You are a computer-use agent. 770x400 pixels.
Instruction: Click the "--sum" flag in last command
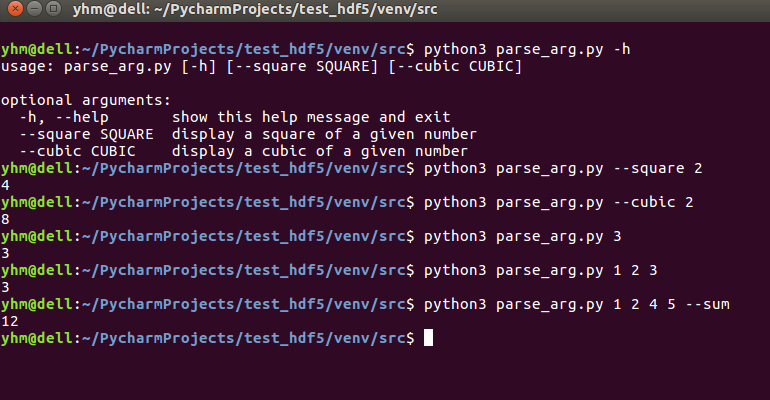(x=698, y=304)
